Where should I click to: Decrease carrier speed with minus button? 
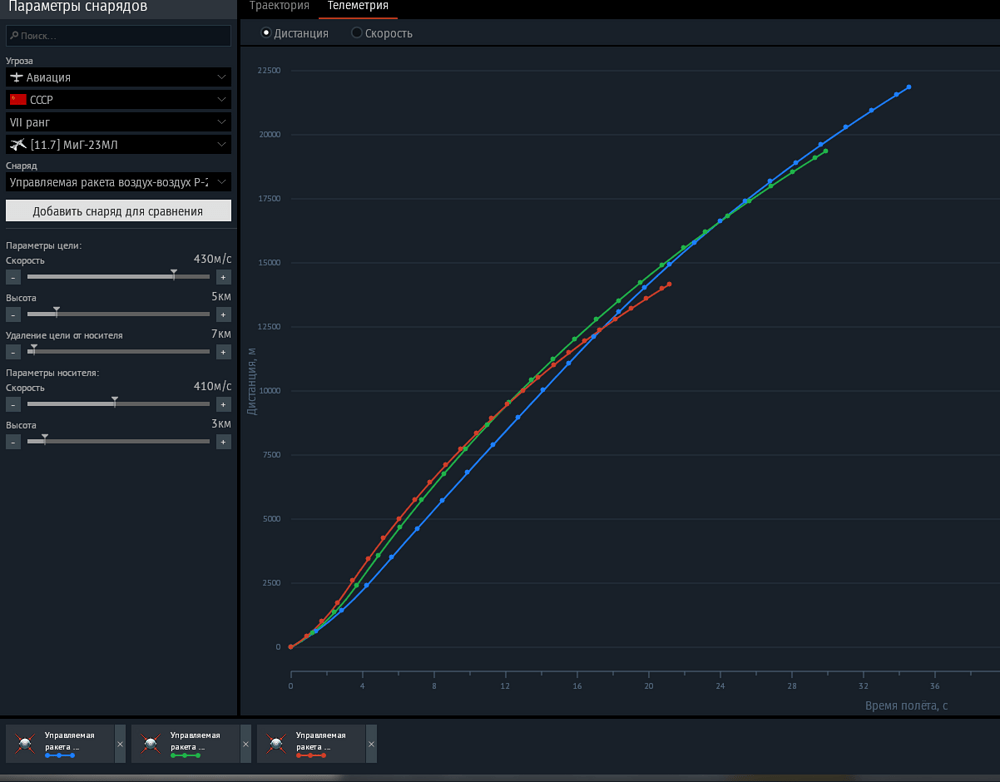click(13, 404)
